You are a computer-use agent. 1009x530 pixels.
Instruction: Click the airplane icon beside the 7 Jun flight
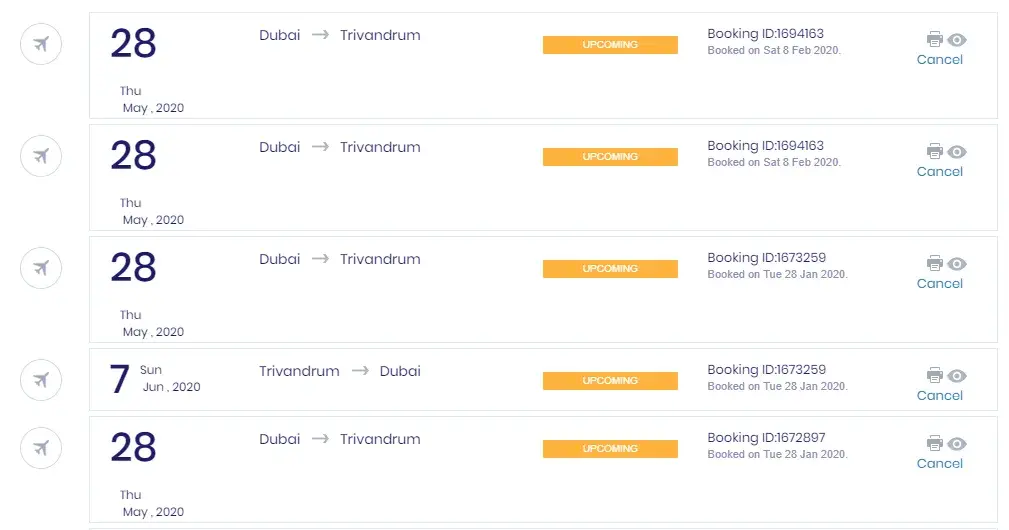pyautogui.click(x=41, y=379)
